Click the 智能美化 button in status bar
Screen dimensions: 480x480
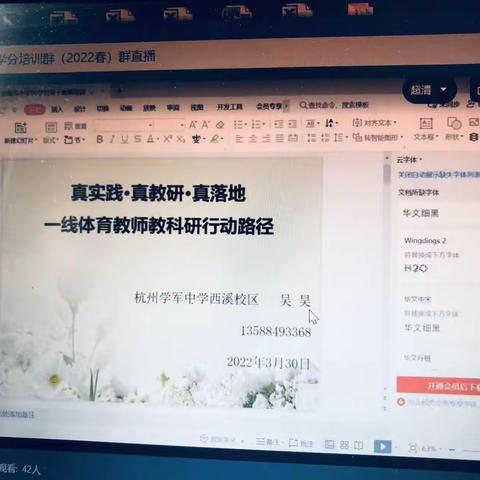(x=219, y=439)
